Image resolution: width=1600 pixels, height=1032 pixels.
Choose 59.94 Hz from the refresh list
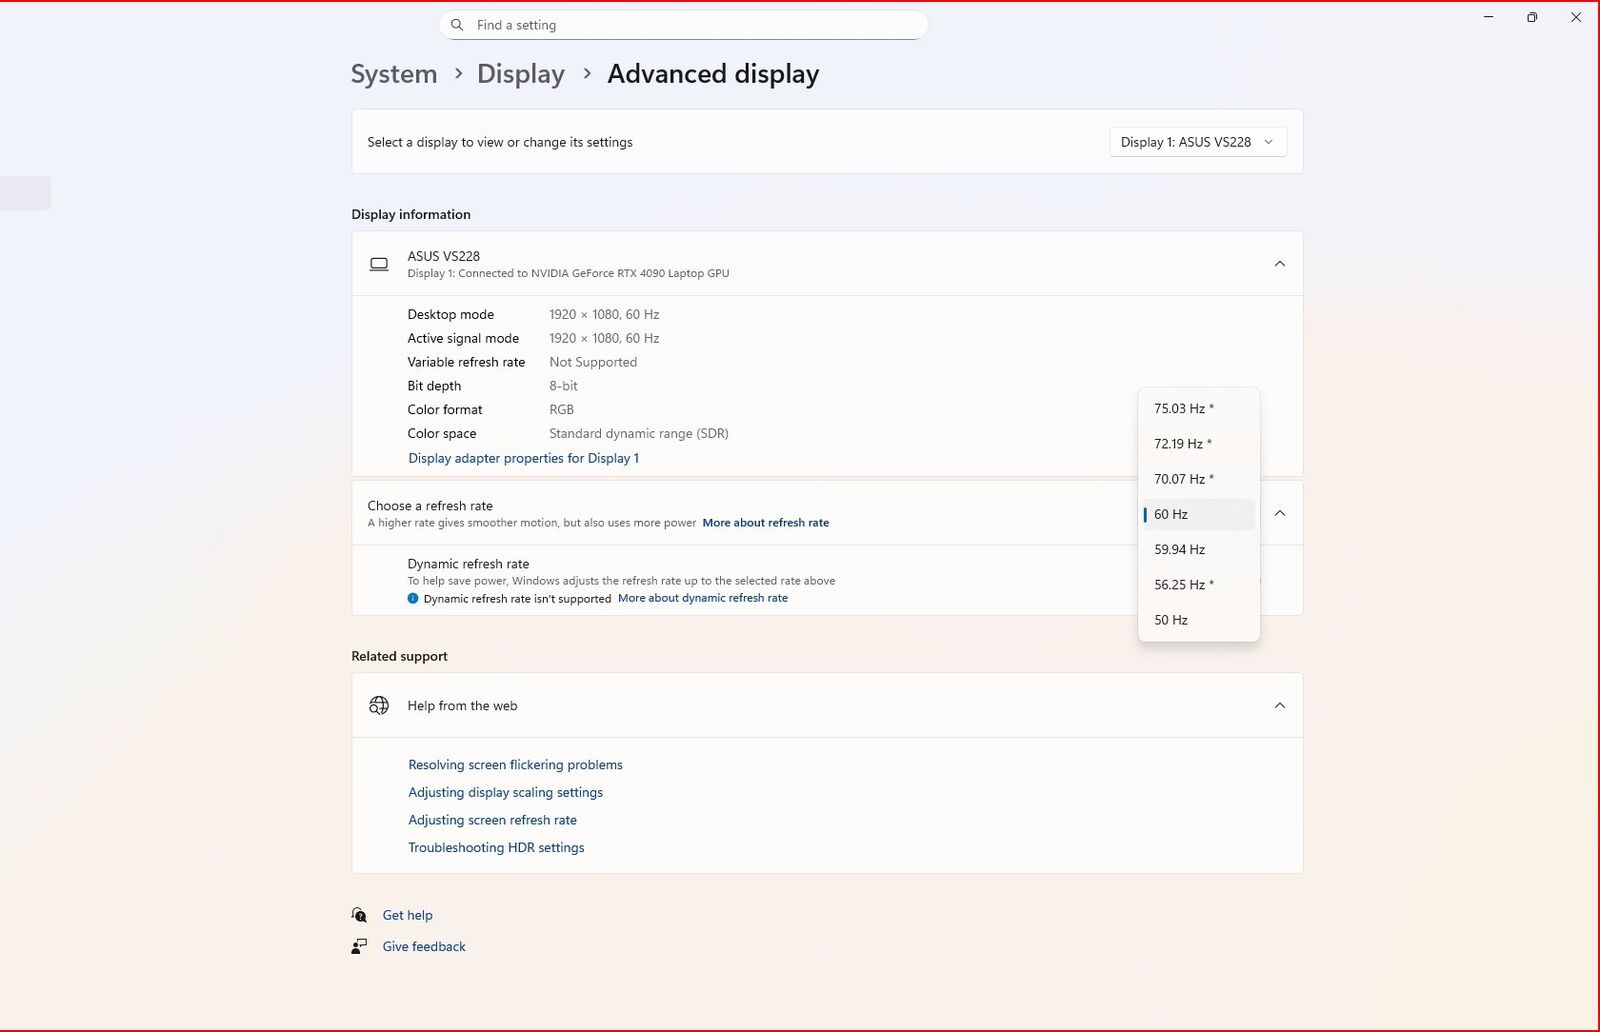(x=1179, y=550)
